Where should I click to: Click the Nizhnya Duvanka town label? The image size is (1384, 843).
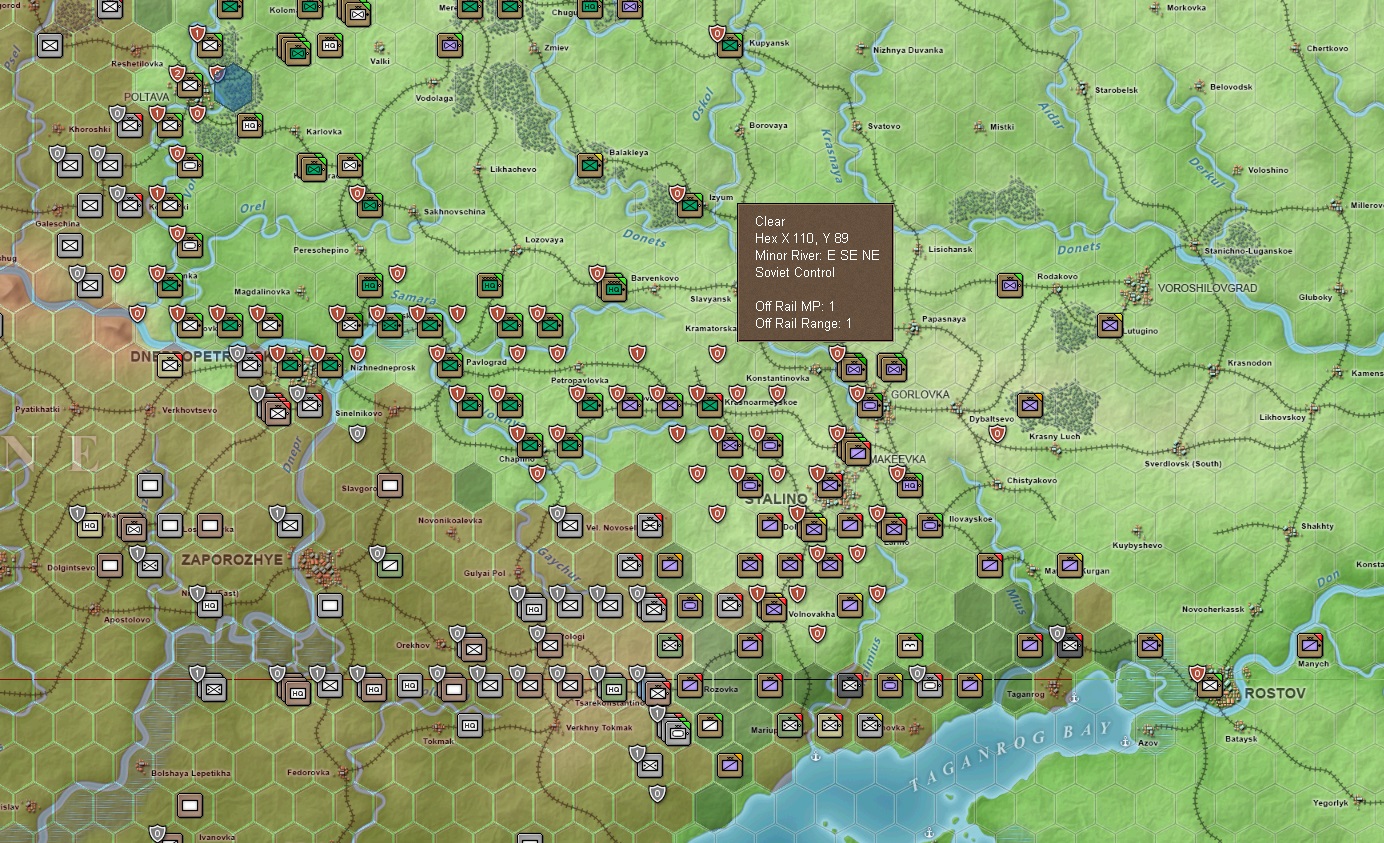(x=908, y=50)
